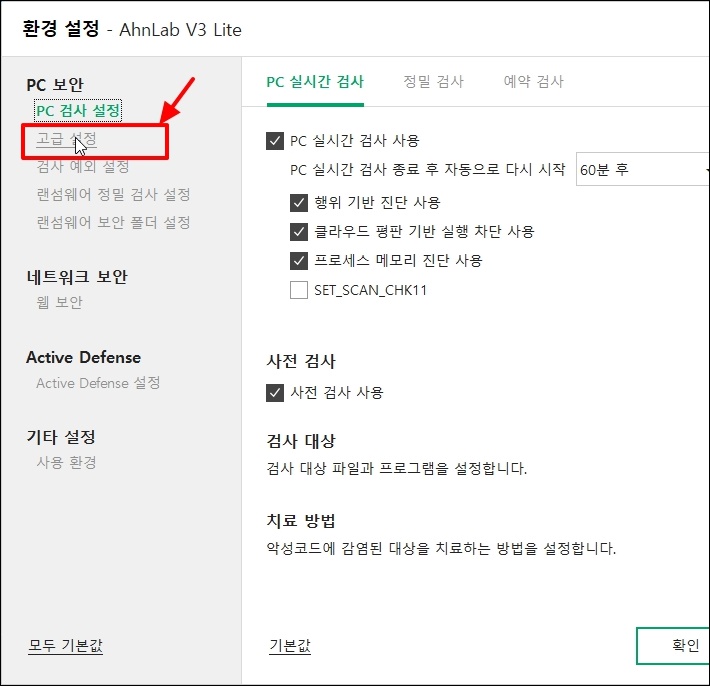The image size is (710, 686).
Task: Open 고급 설정 sidebar item
Action: [67, 139]
